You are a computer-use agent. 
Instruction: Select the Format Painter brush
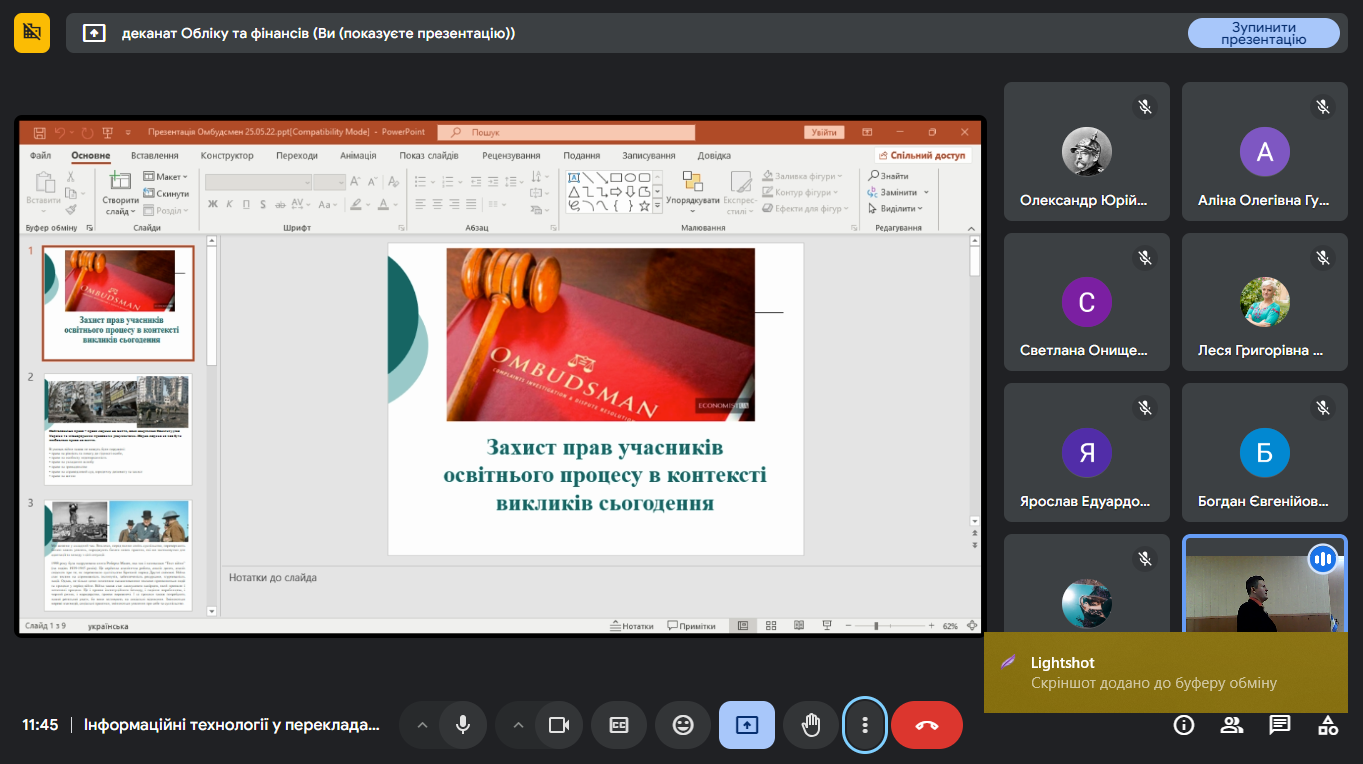point(70,209)
